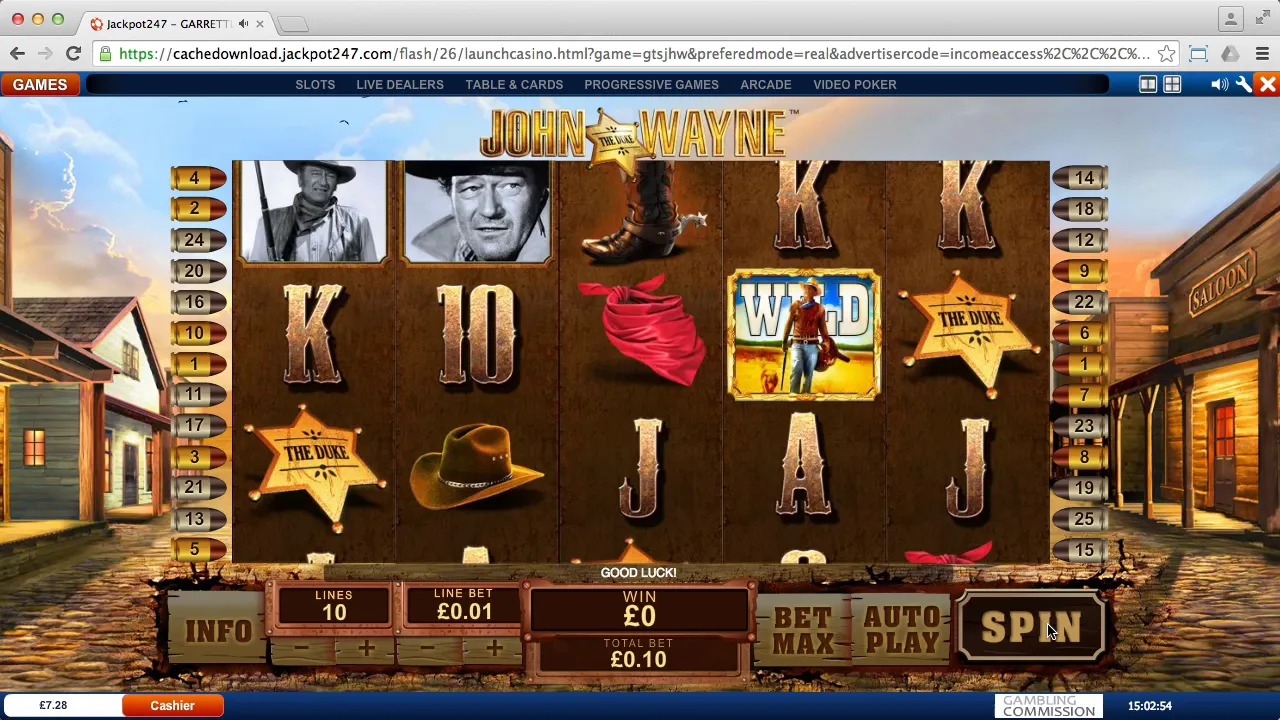
Task: Open ARCADE category
Action: pyautogui.click(x=766, y=85)
